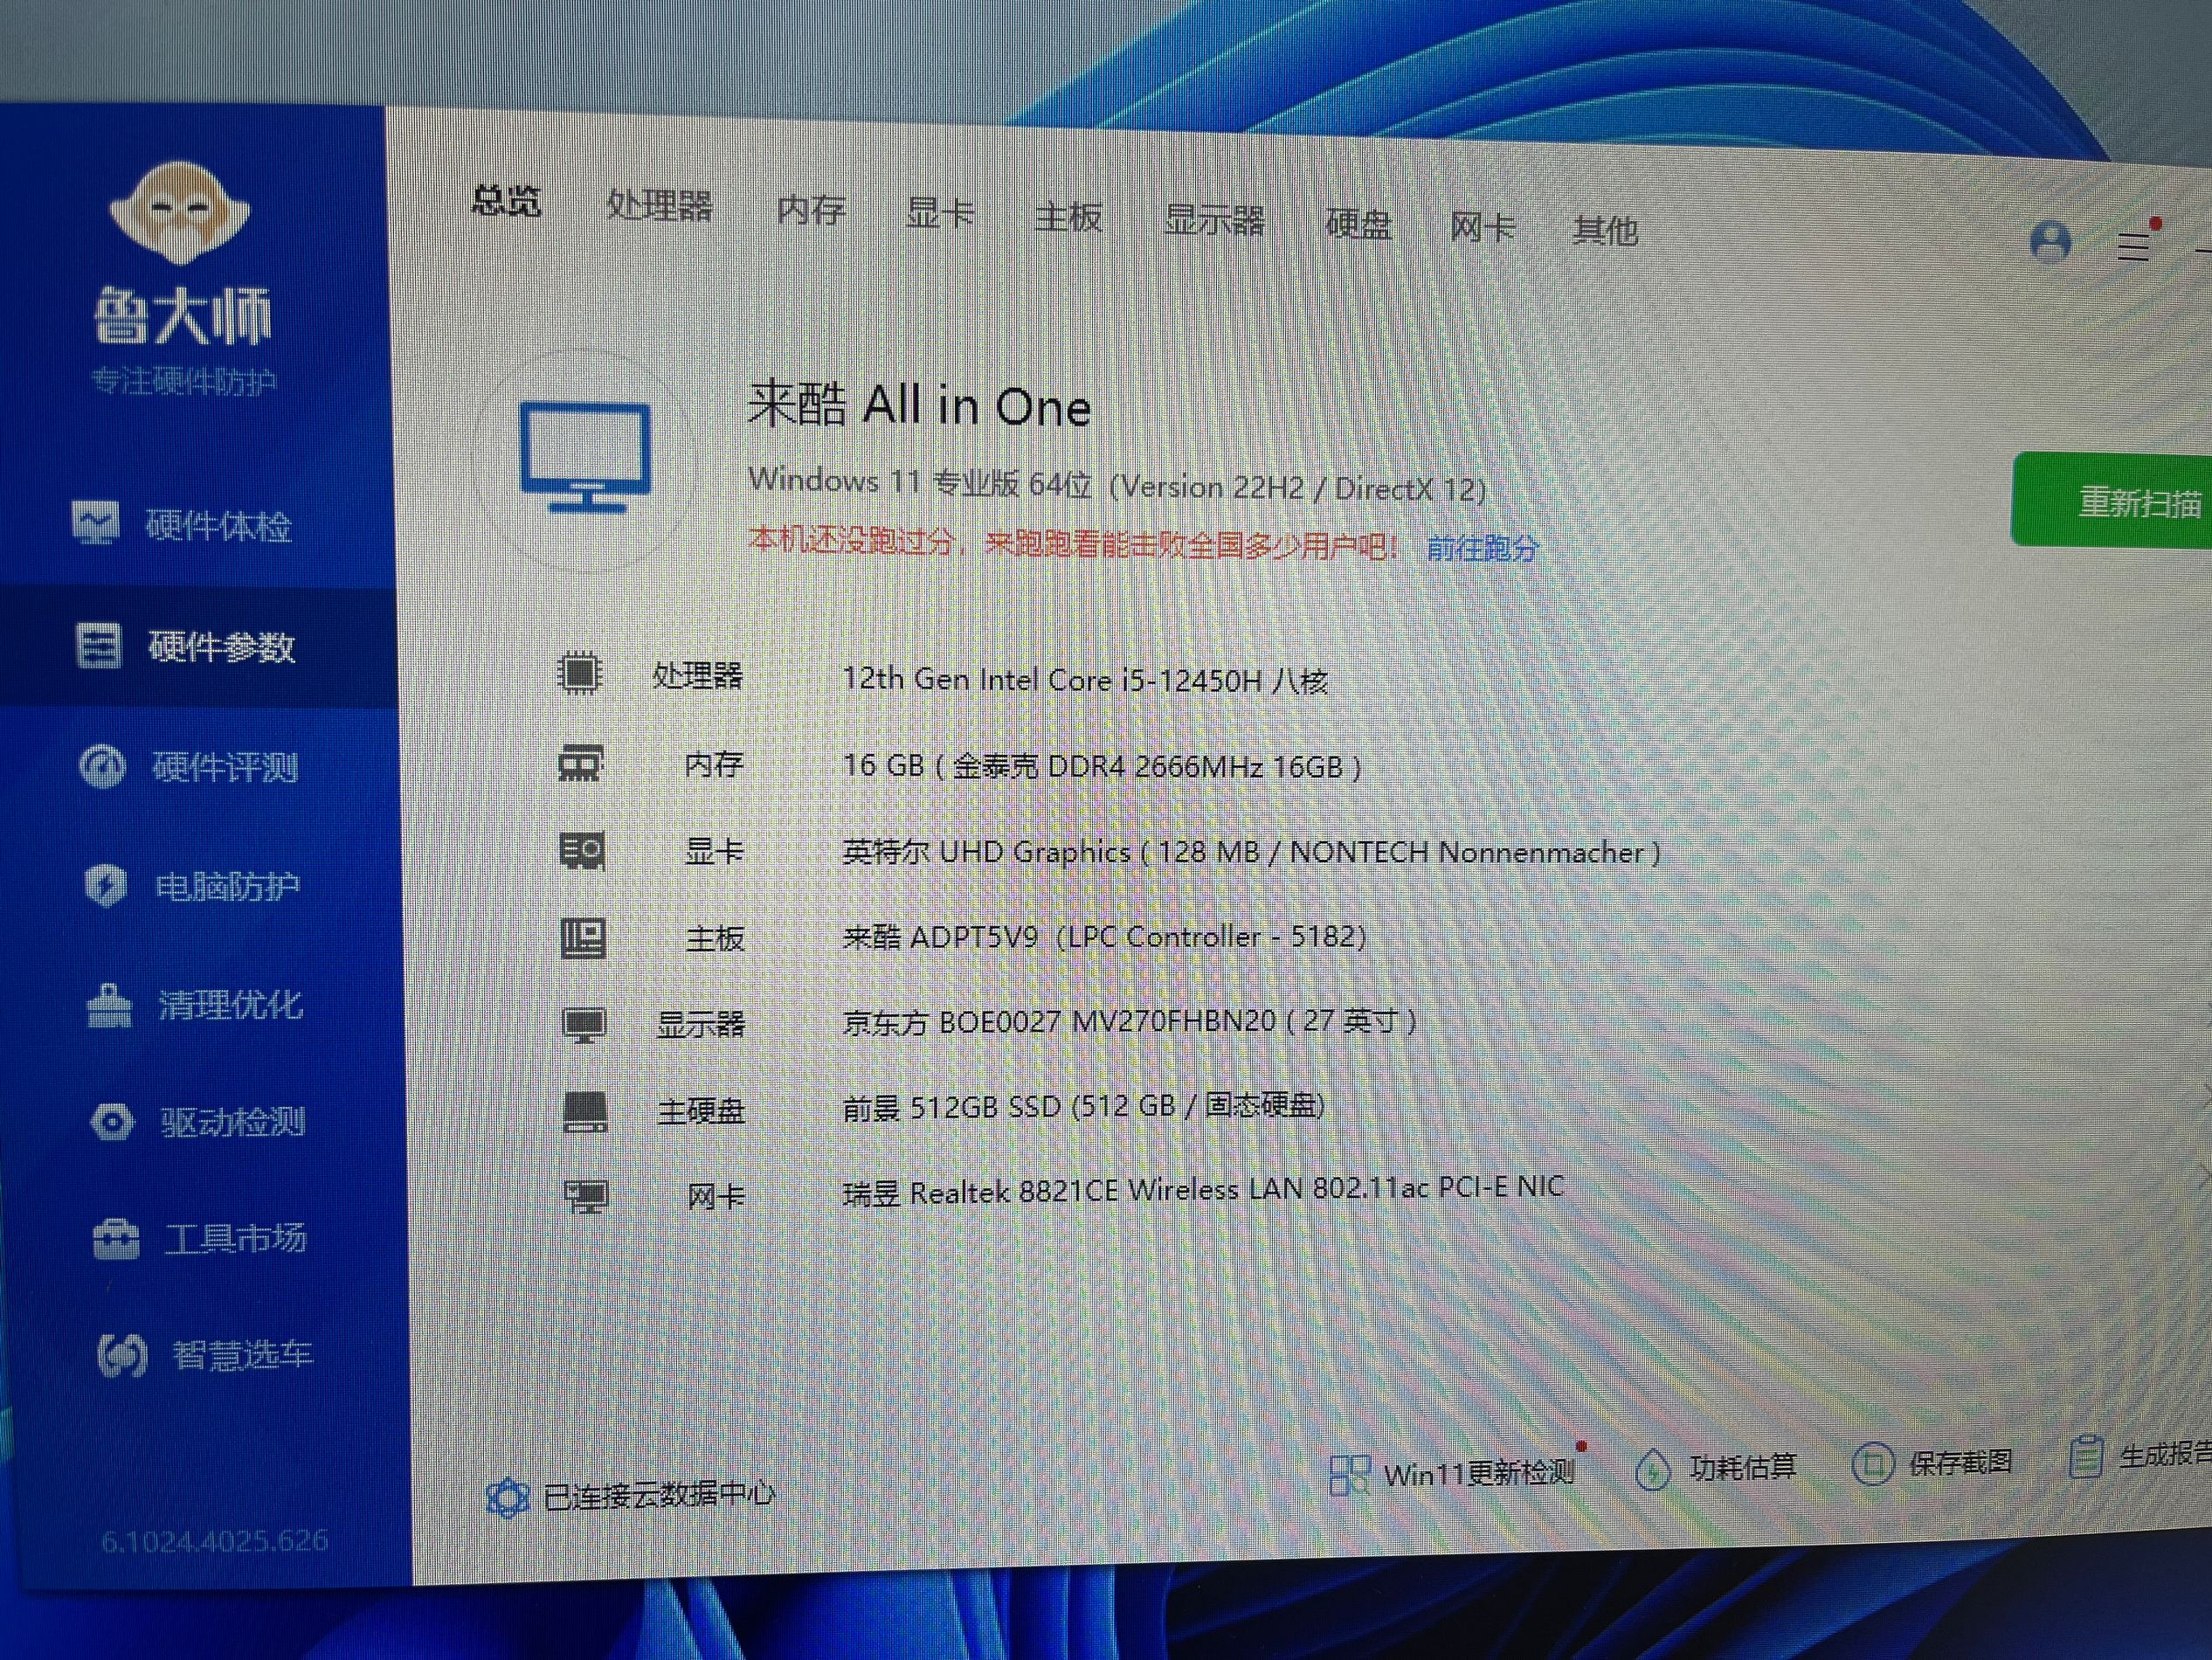Click the 功耗估算 droplet icon
The height and width of the screenshot is (1660, 2212).
point(1652,1471)
